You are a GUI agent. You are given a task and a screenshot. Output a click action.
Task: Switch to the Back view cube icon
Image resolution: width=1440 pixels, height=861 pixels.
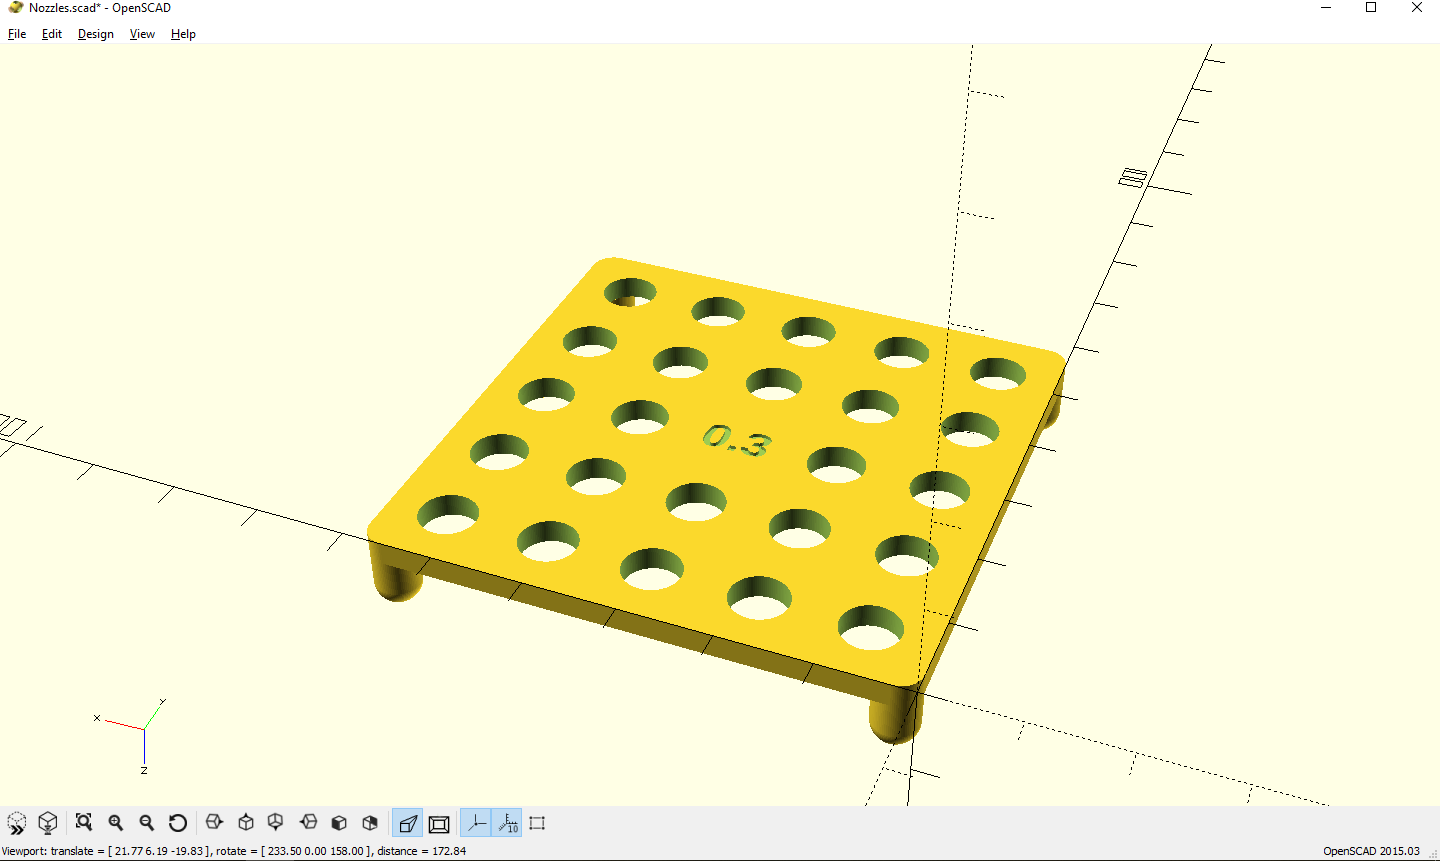(370, 823)
